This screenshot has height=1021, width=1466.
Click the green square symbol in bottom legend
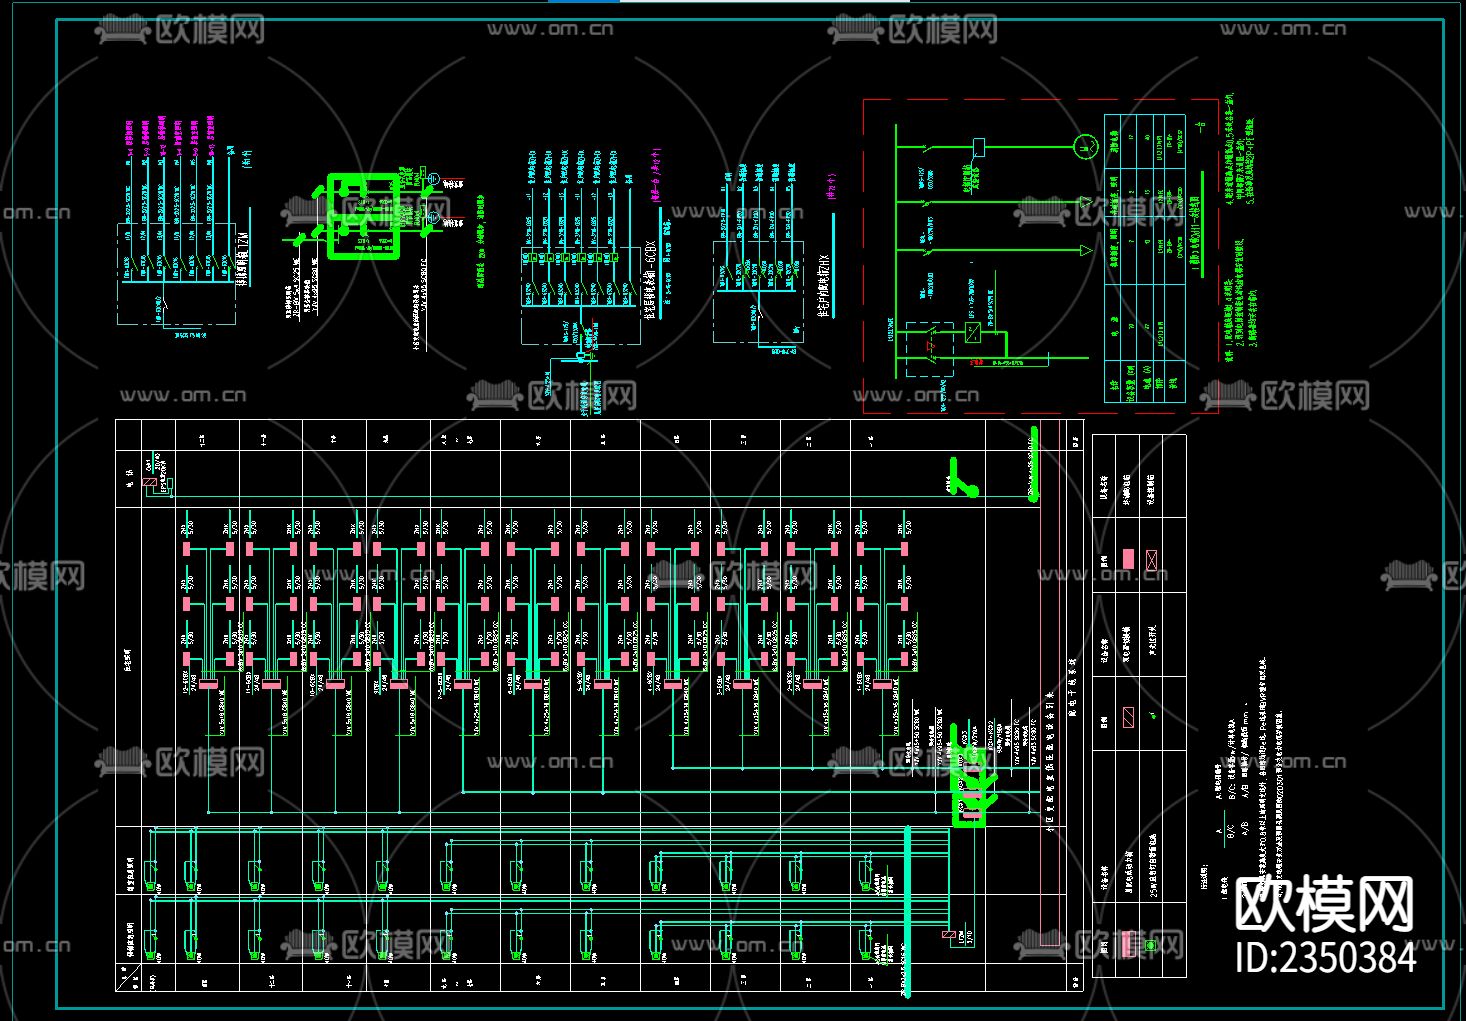pyautogui.click(x=1150, y=944)
